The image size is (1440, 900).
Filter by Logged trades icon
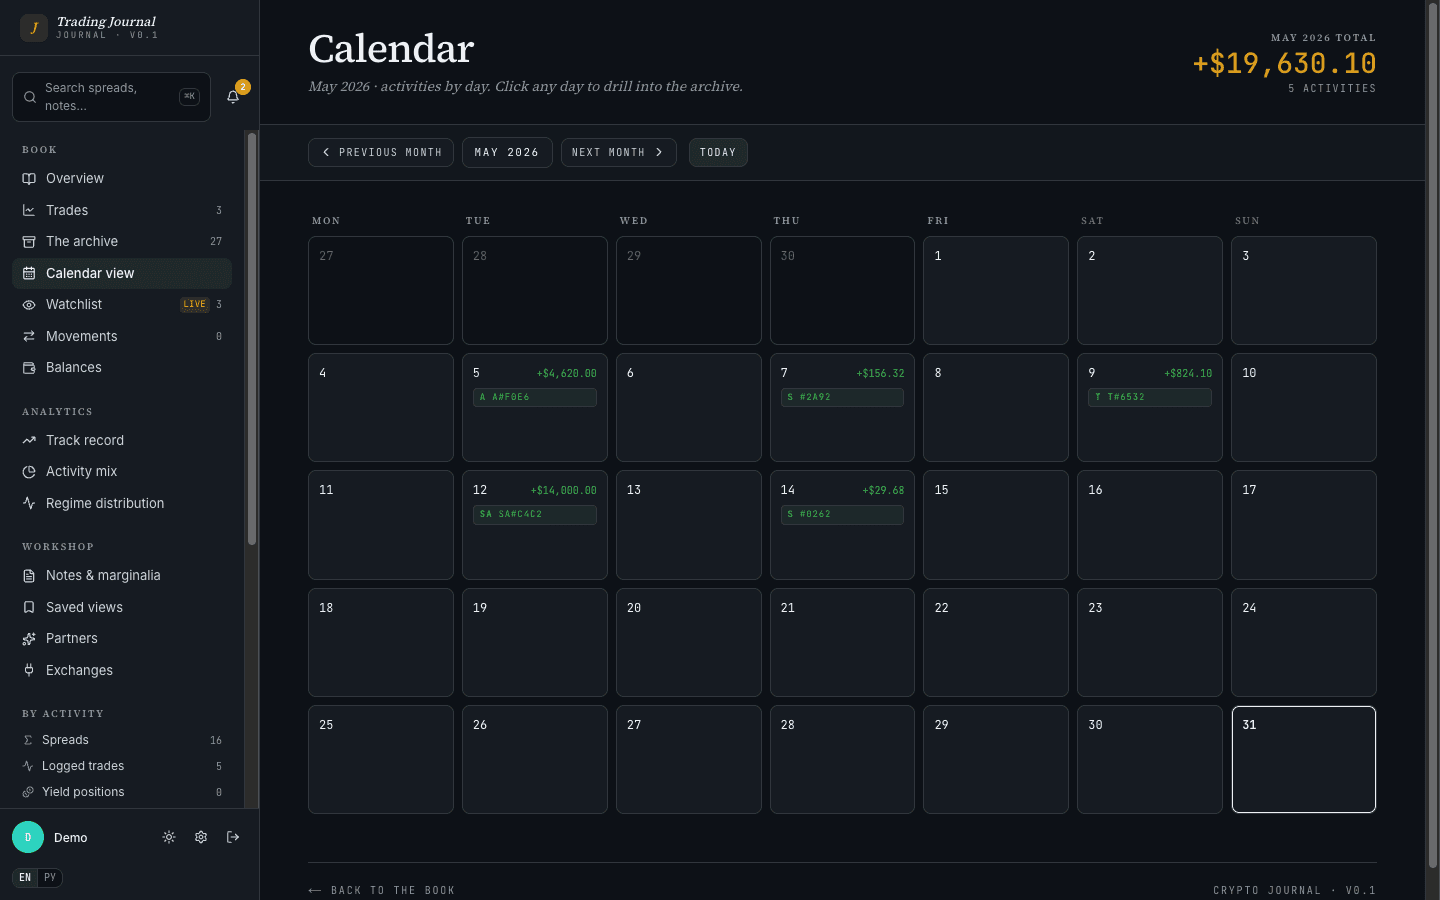pyautogui.click(x=28, y=766)
